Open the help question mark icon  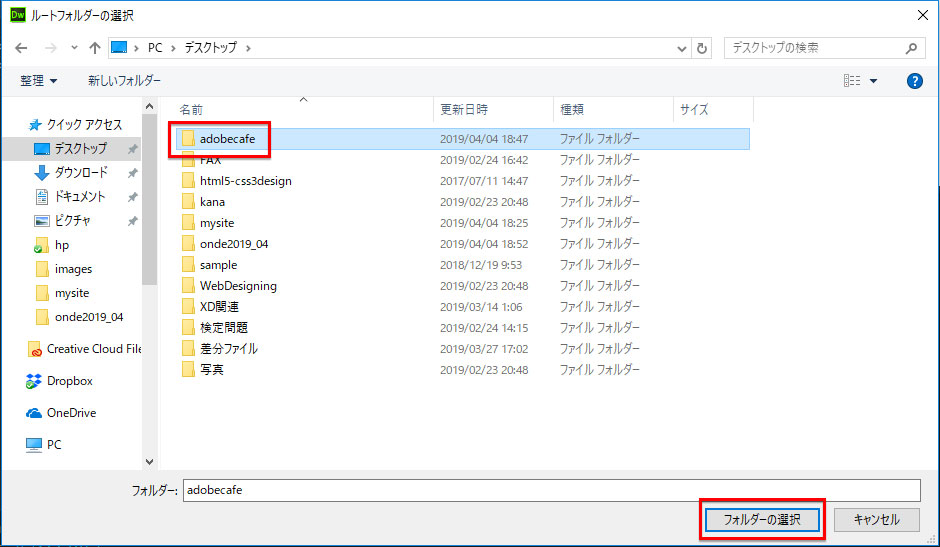[914, 81]
